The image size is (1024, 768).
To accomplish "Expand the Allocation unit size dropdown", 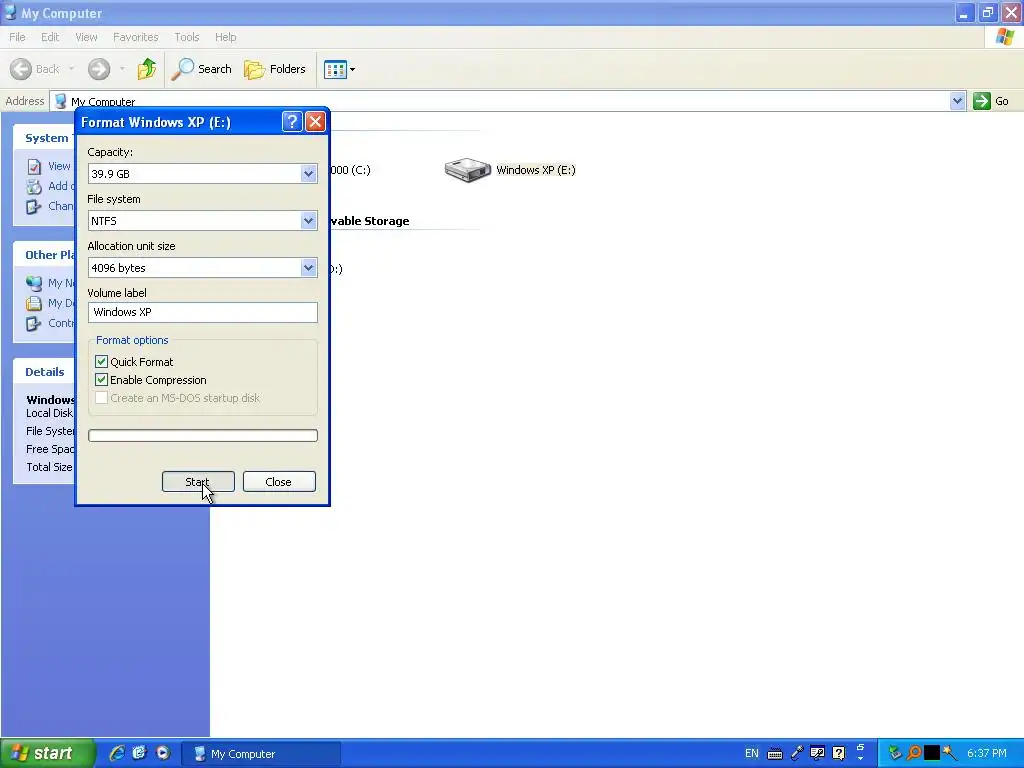I will [309, 268].
